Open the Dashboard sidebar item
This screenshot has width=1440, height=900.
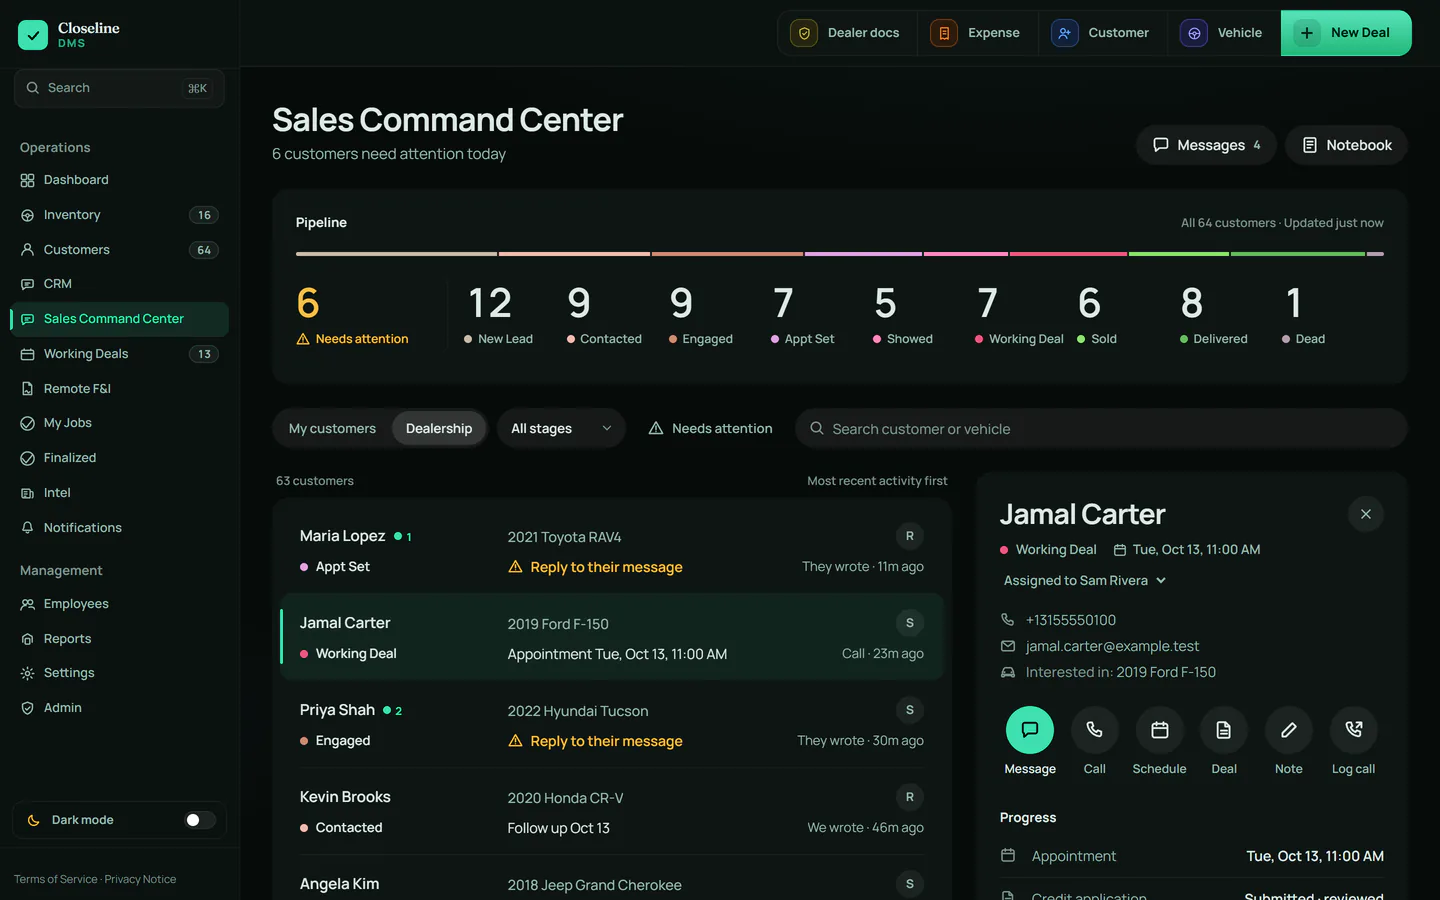point(119,180)
